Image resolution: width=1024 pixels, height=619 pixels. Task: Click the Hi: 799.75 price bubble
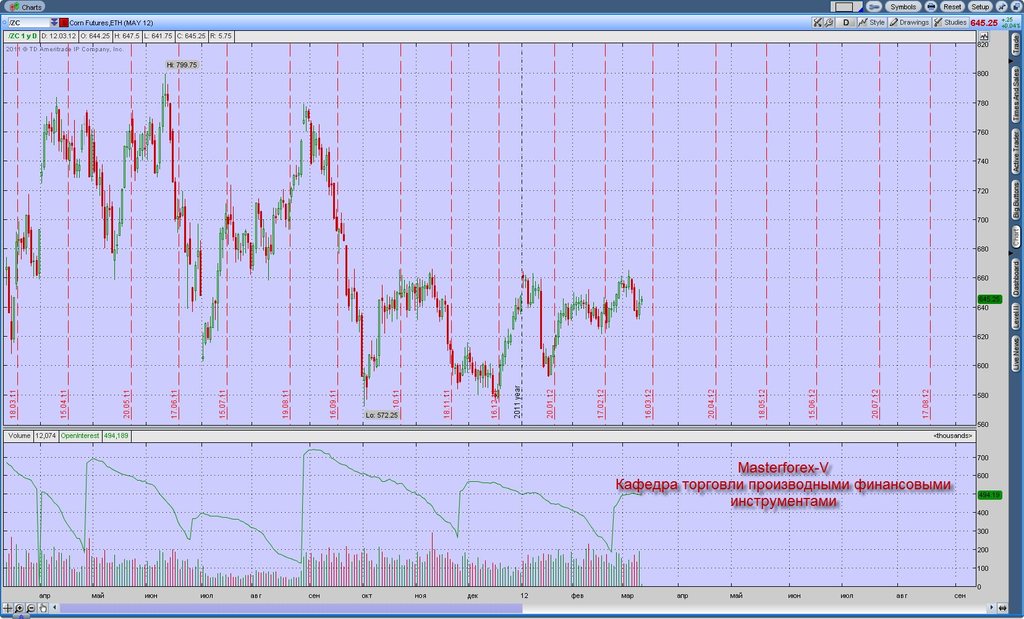(182, 65)
